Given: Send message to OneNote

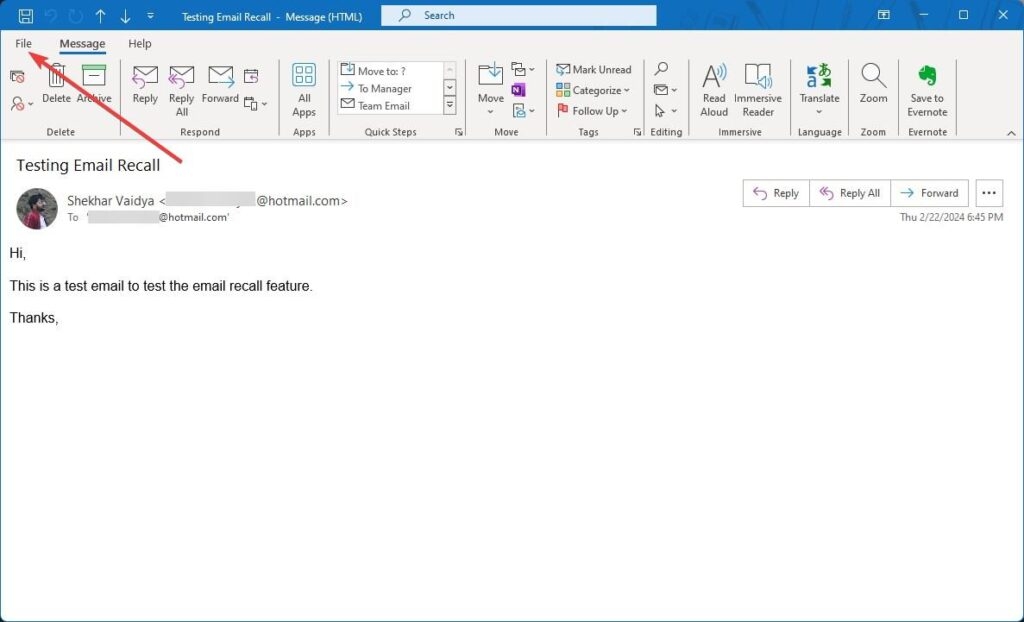Looking at the screenshot, I should (x=519, y=90).
